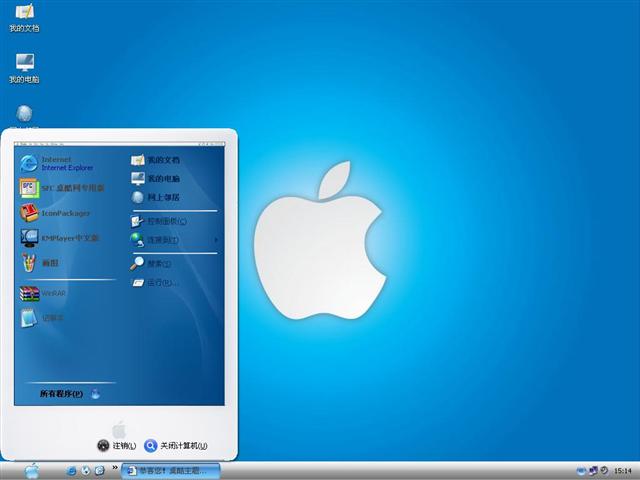Expand 所有程序(P) all programs list
The width and height of the screenshot is (640, 480).
click(x=69, y=393)
